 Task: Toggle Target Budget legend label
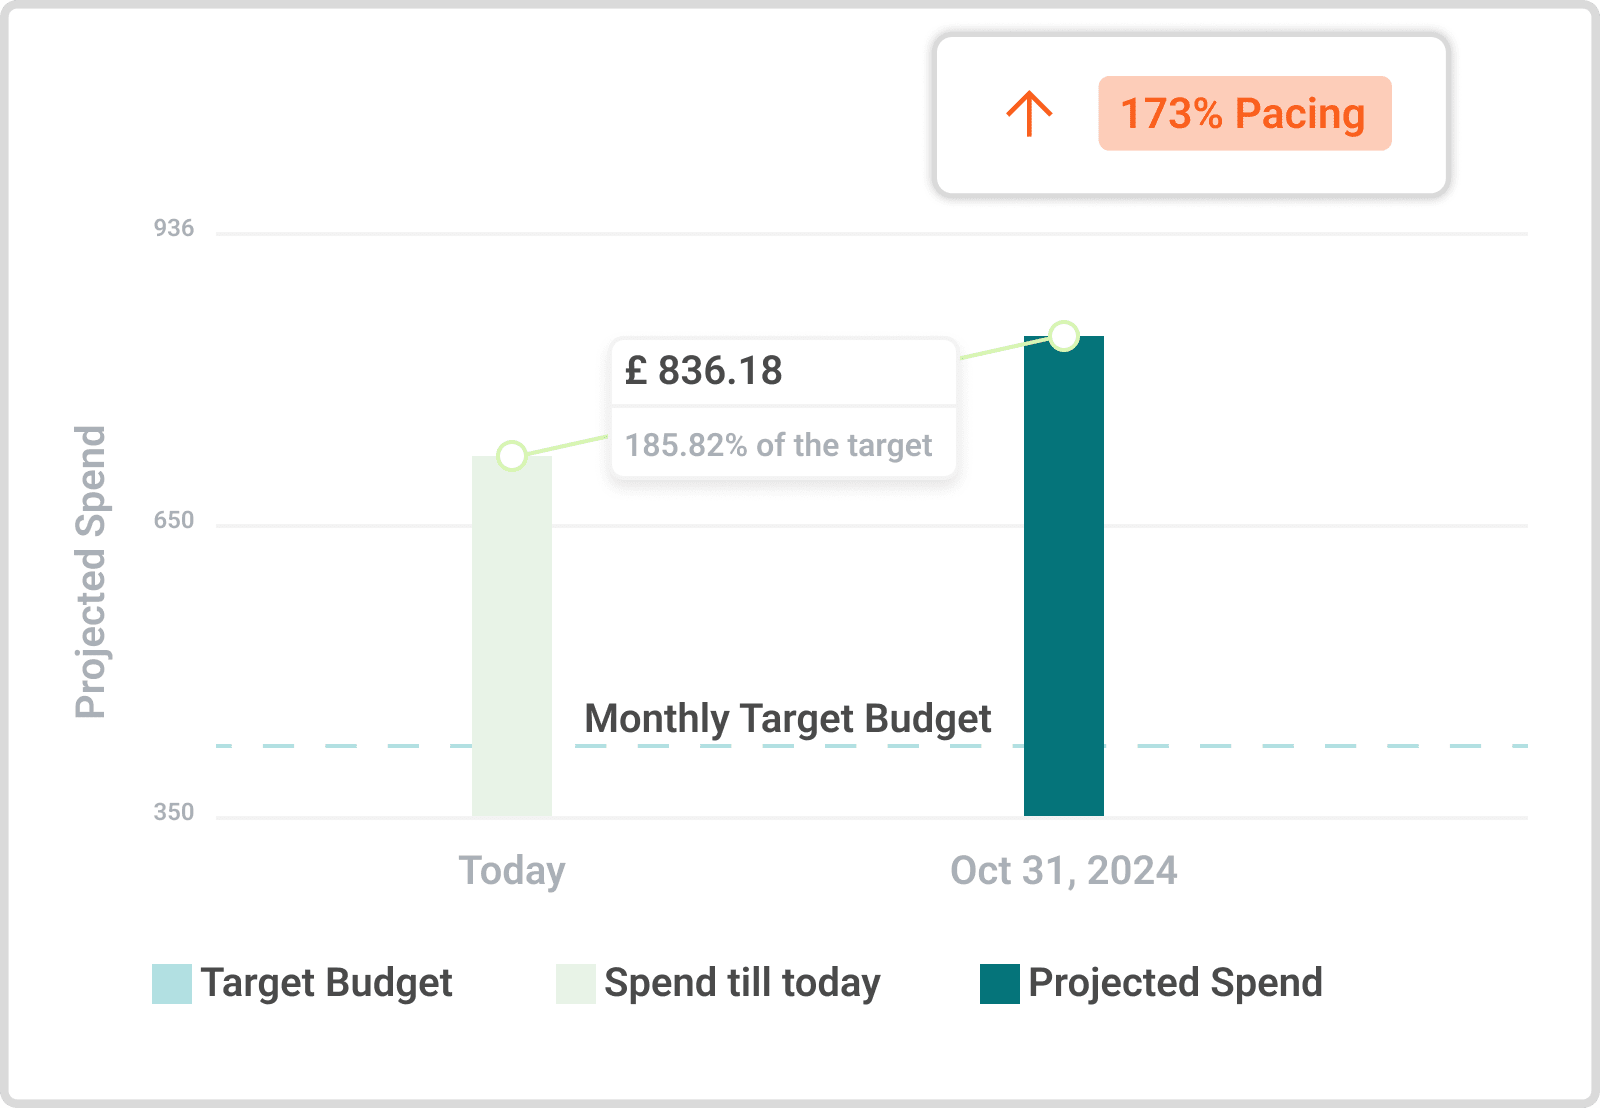tap(326, 983)
